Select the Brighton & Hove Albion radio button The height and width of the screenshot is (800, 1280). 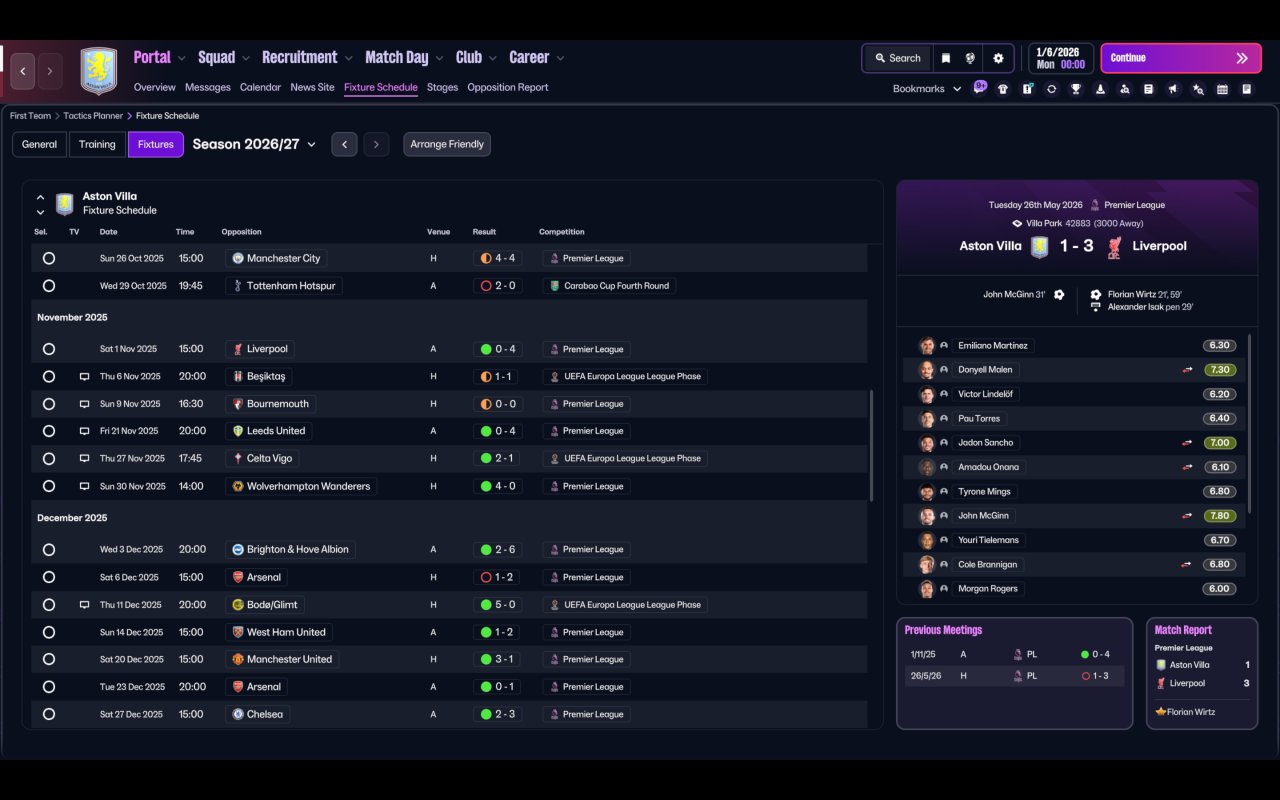49,550
